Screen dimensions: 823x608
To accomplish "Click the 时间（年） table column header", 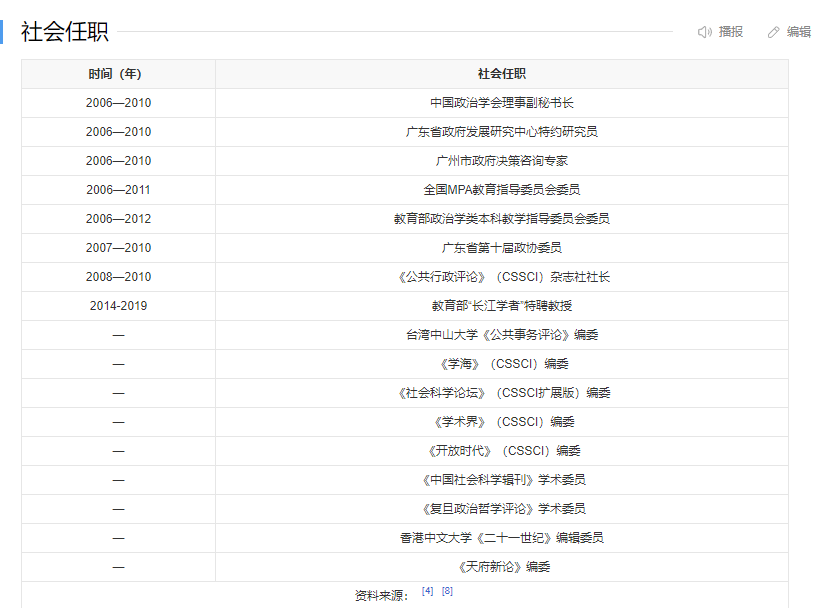I will click(118, 74).
